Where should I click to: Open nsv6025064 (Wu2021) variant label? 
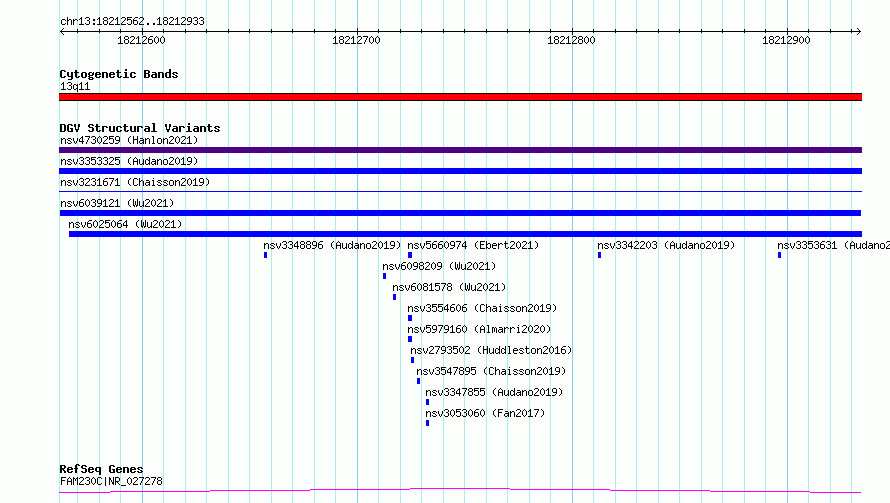click(x=125, y=224)
